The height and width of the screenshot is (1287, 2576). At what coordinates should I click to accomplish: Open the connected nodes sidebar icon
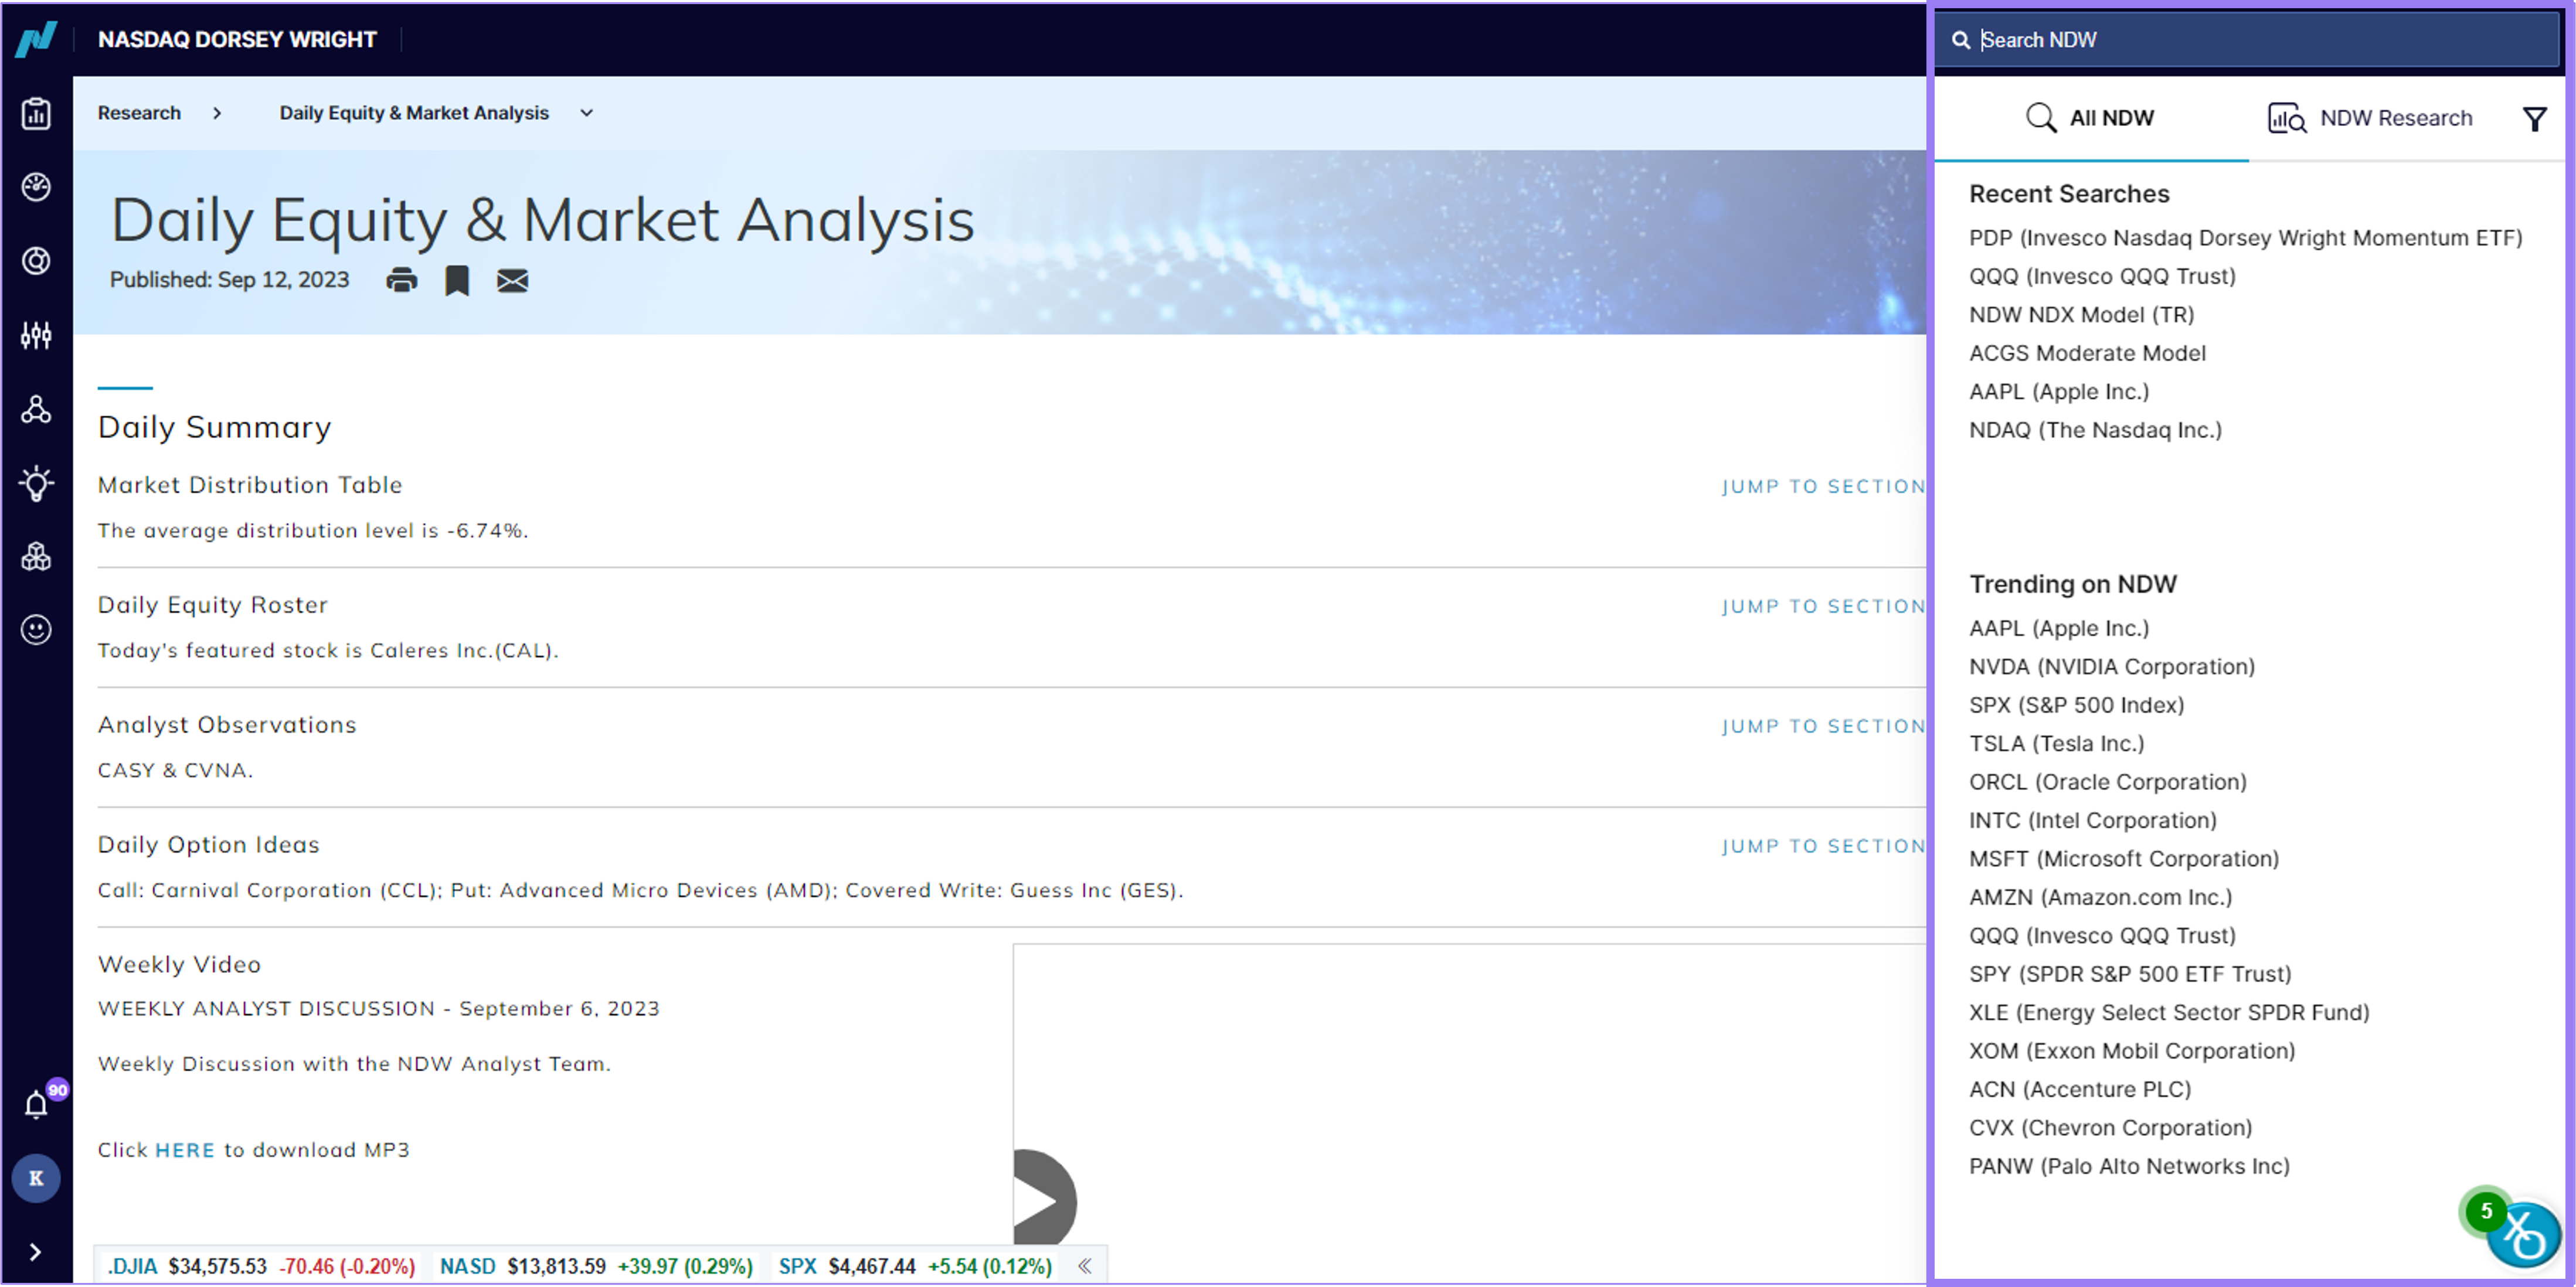coord(36,409)
